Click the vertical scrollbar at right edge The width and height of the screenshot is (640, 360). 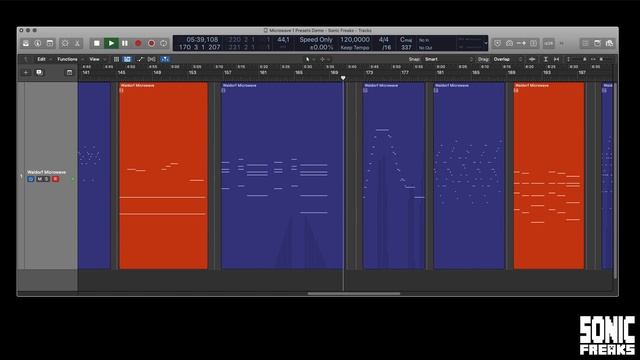coord(616,180)
